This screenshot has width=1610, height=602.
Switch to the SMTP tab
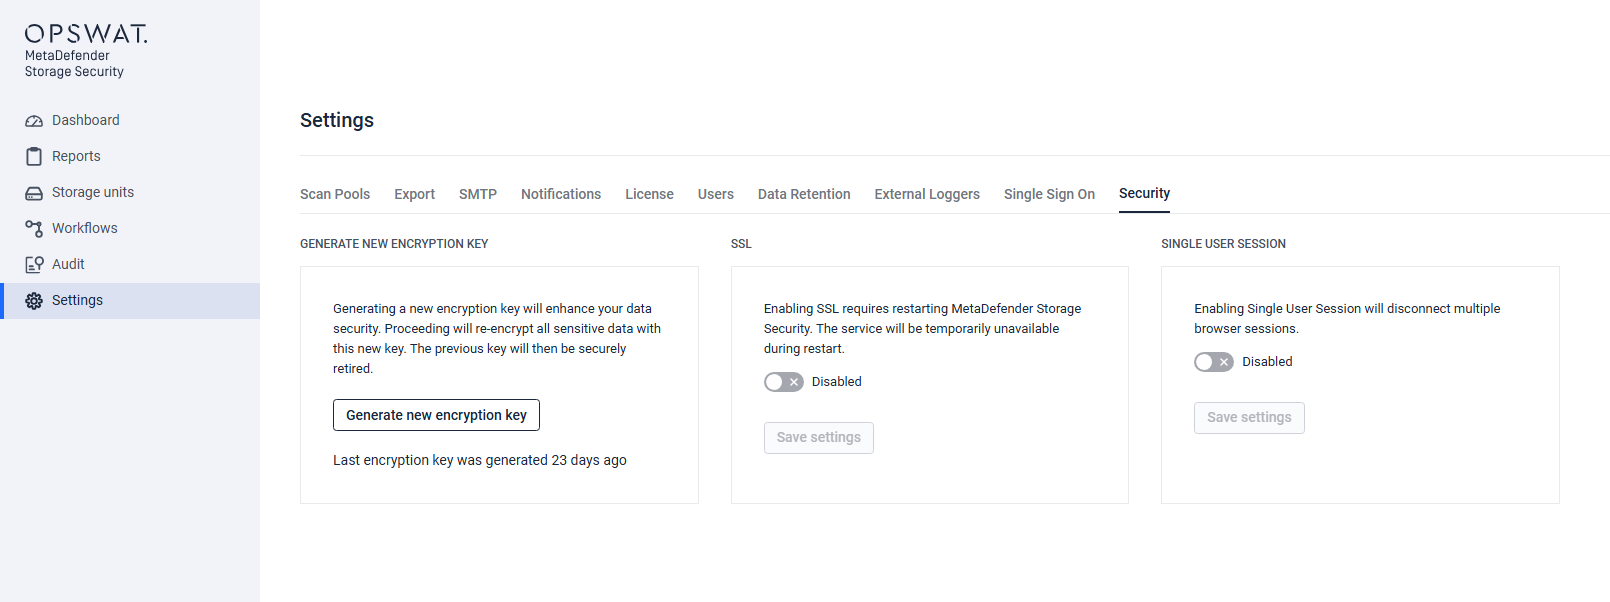tap(478, 194)
